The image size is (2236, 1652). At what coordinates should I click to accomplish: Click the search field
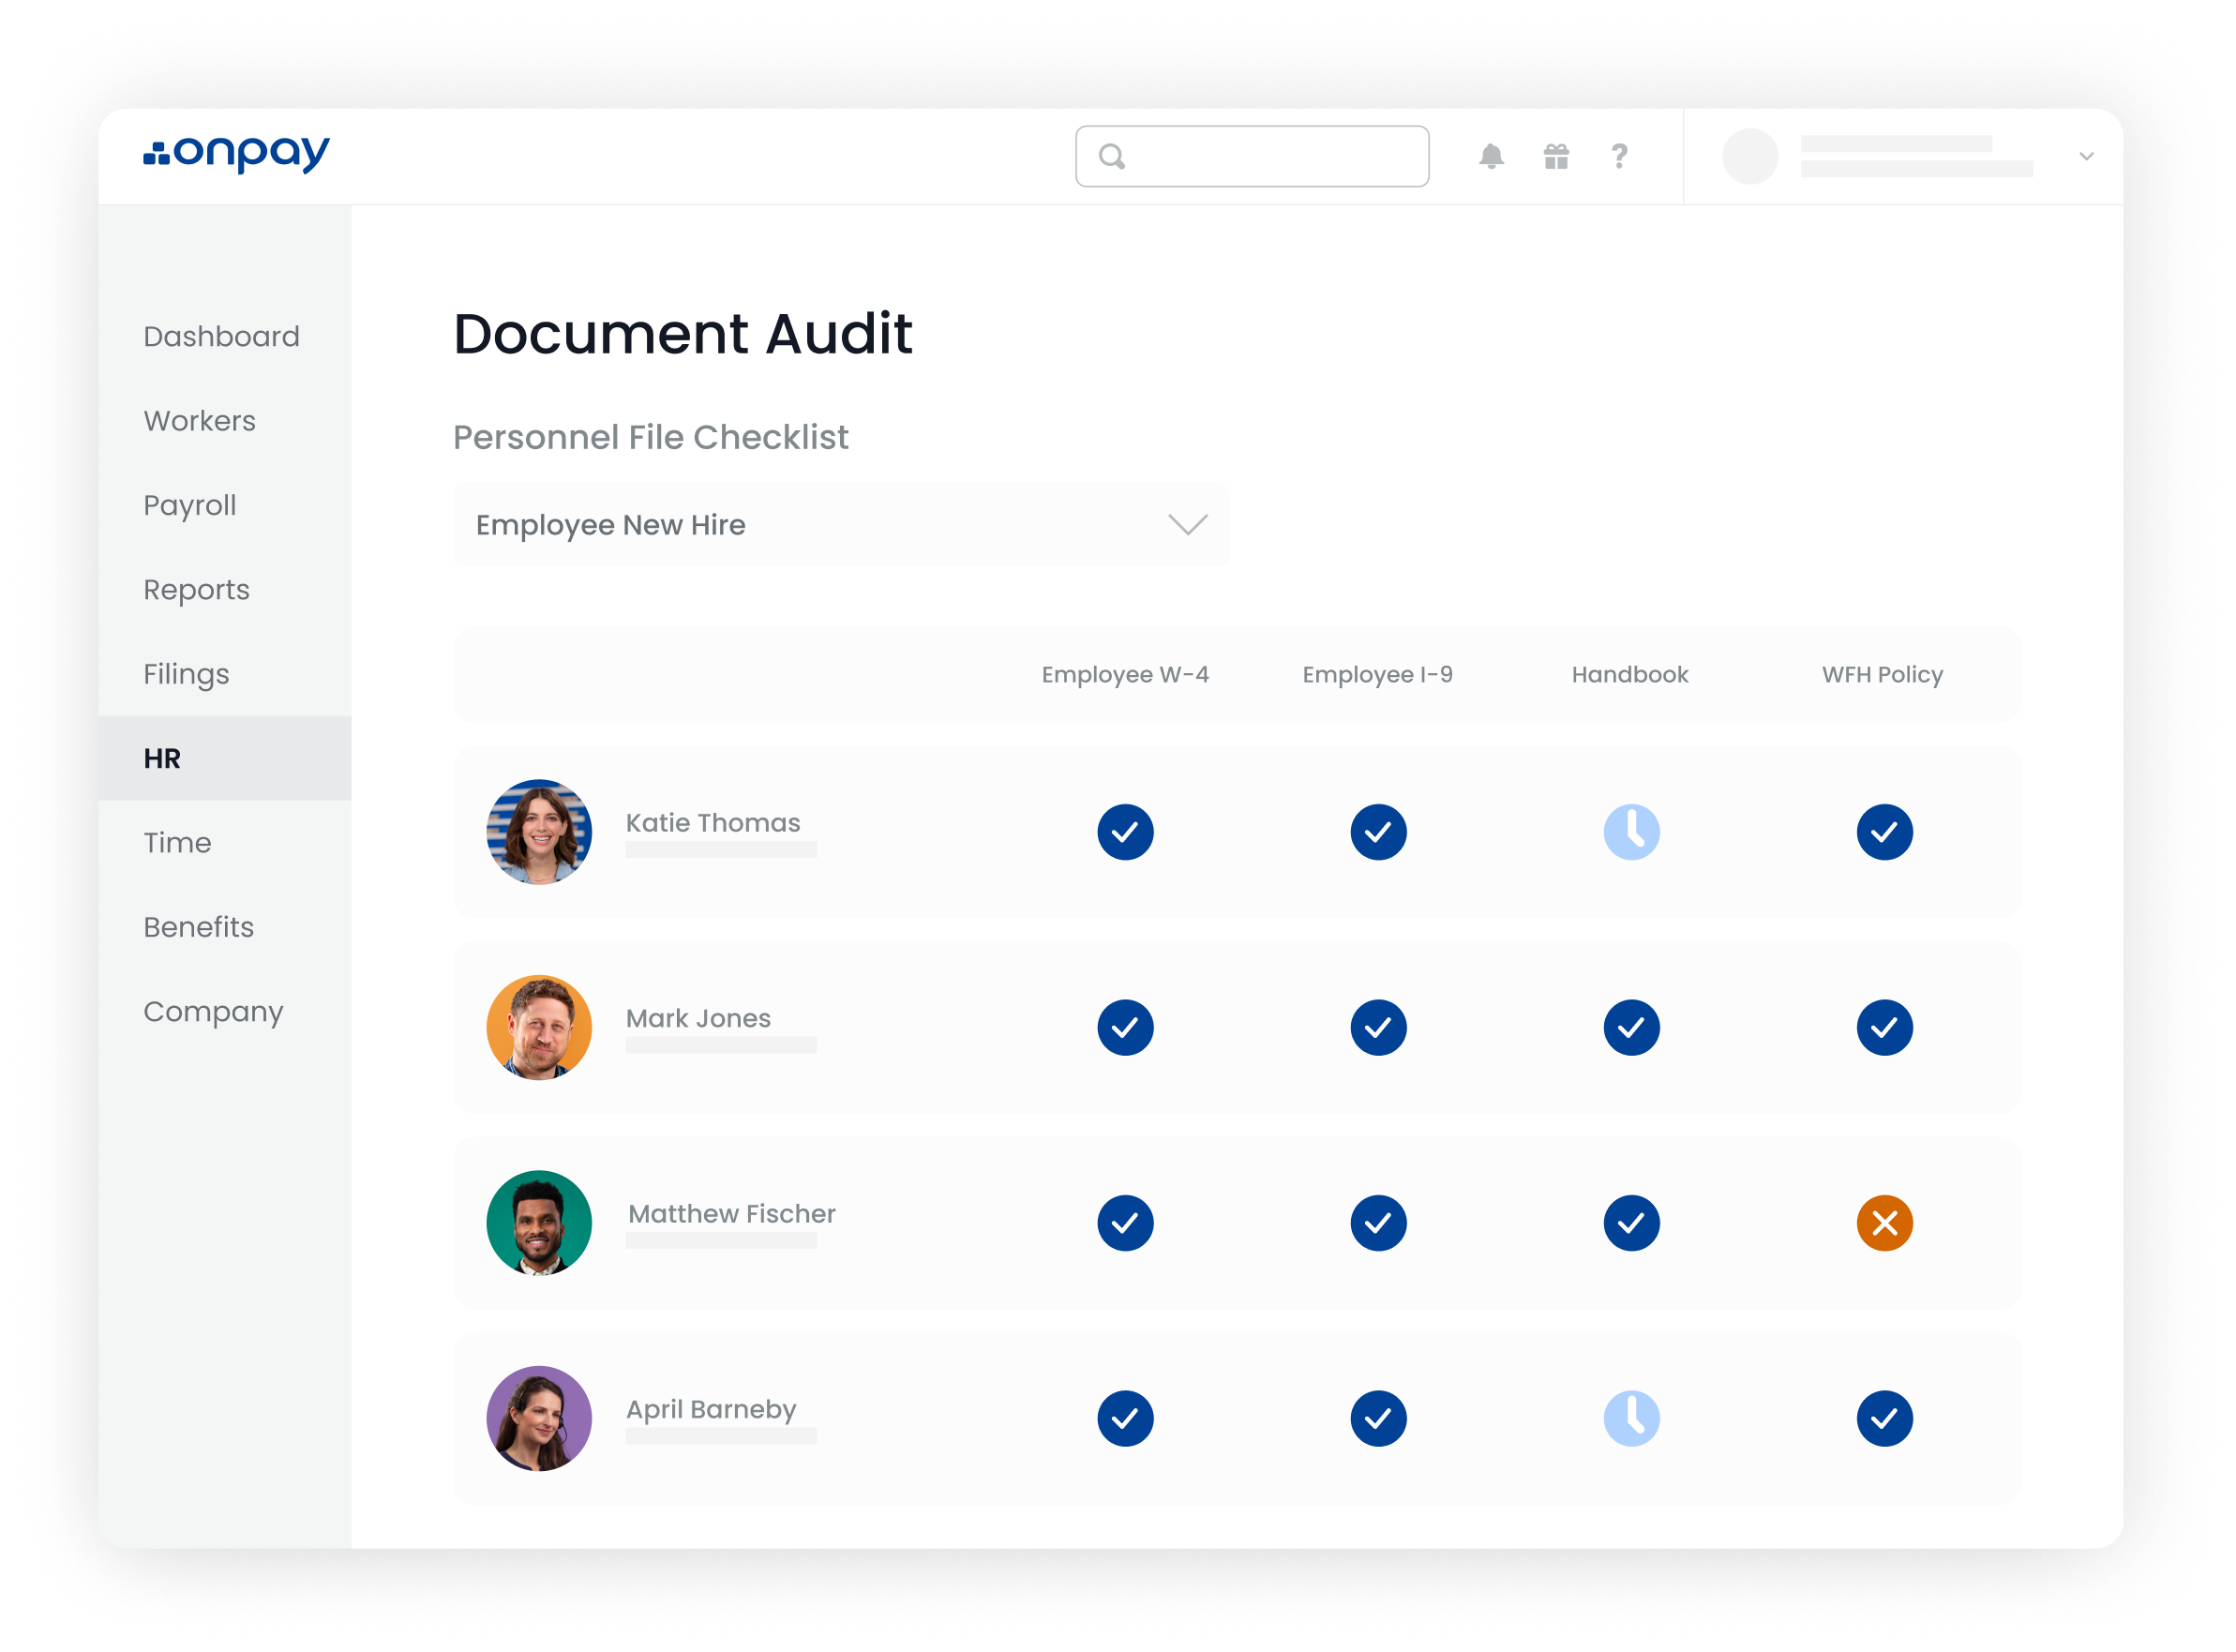coord(1252,156)
